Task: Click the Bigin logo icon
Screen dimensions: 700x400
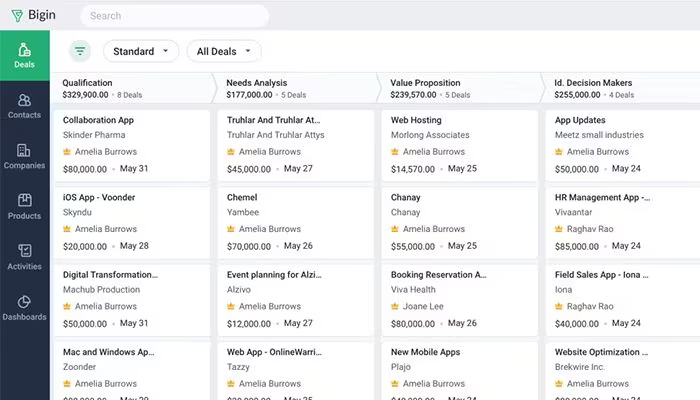Action: click(x=17, y=16)
